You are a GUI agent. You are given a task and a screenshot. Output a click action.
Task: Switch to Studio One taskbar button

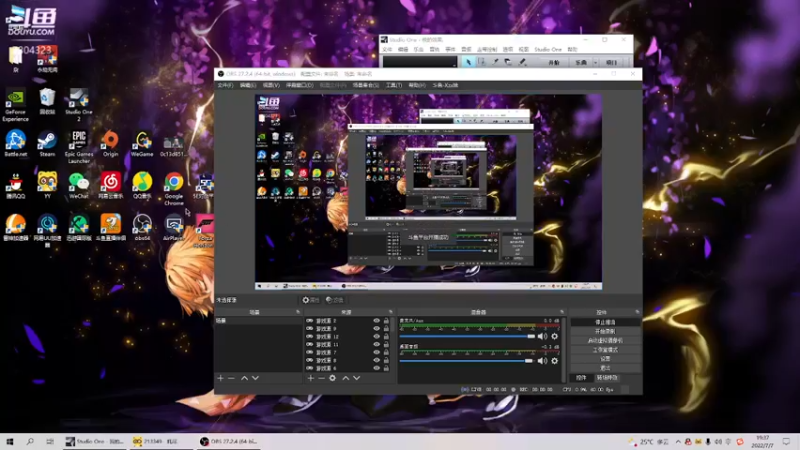pos(95,442)
